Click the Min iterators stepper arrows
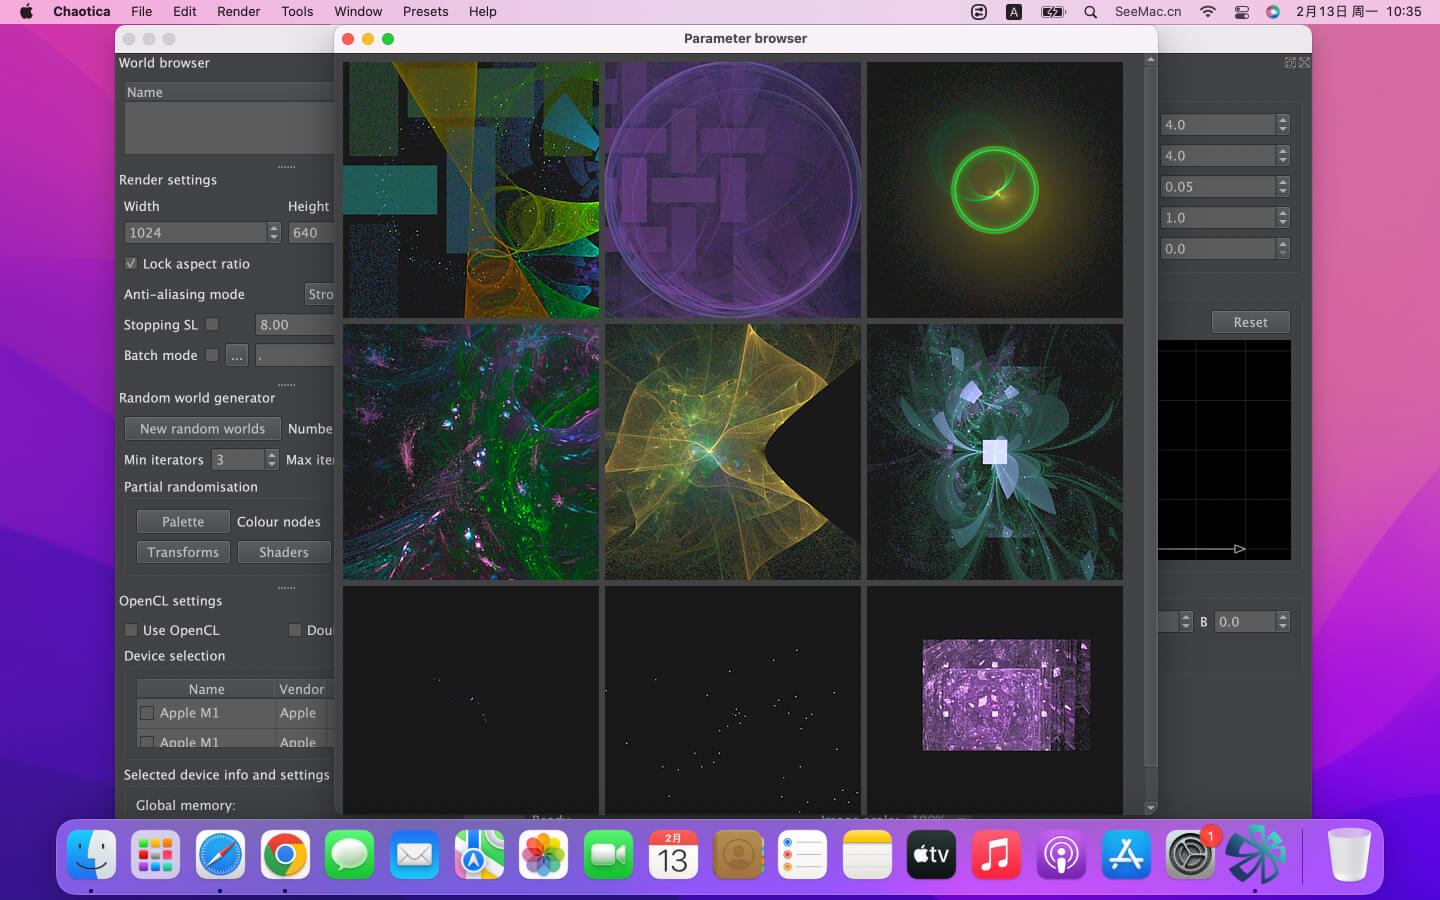 271,459
